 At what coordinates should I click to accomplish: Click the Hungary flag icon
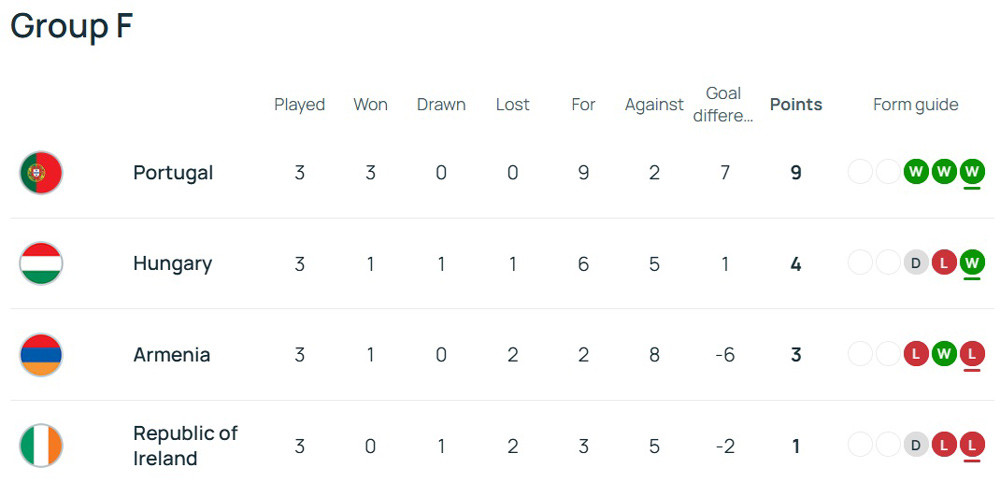pos(41,264)
